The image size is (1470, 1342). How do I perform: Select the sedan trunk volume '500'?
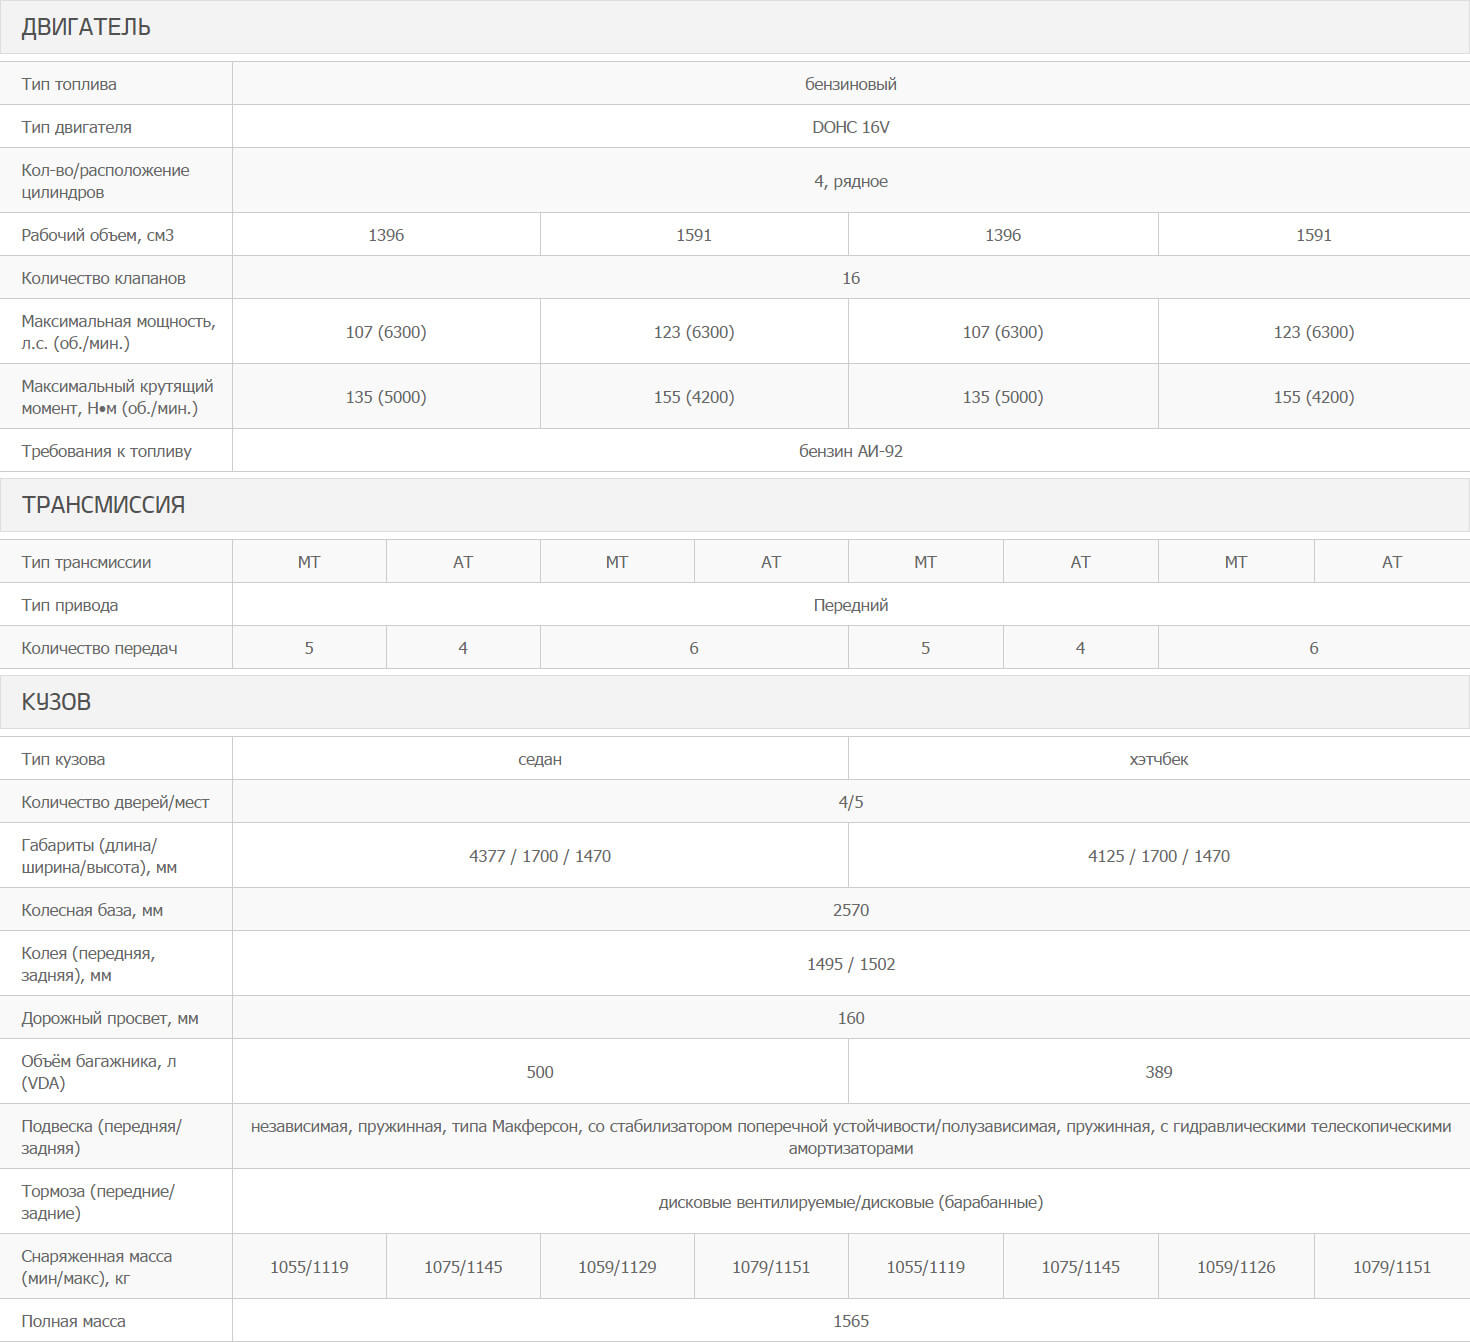tap(540, 1072)
